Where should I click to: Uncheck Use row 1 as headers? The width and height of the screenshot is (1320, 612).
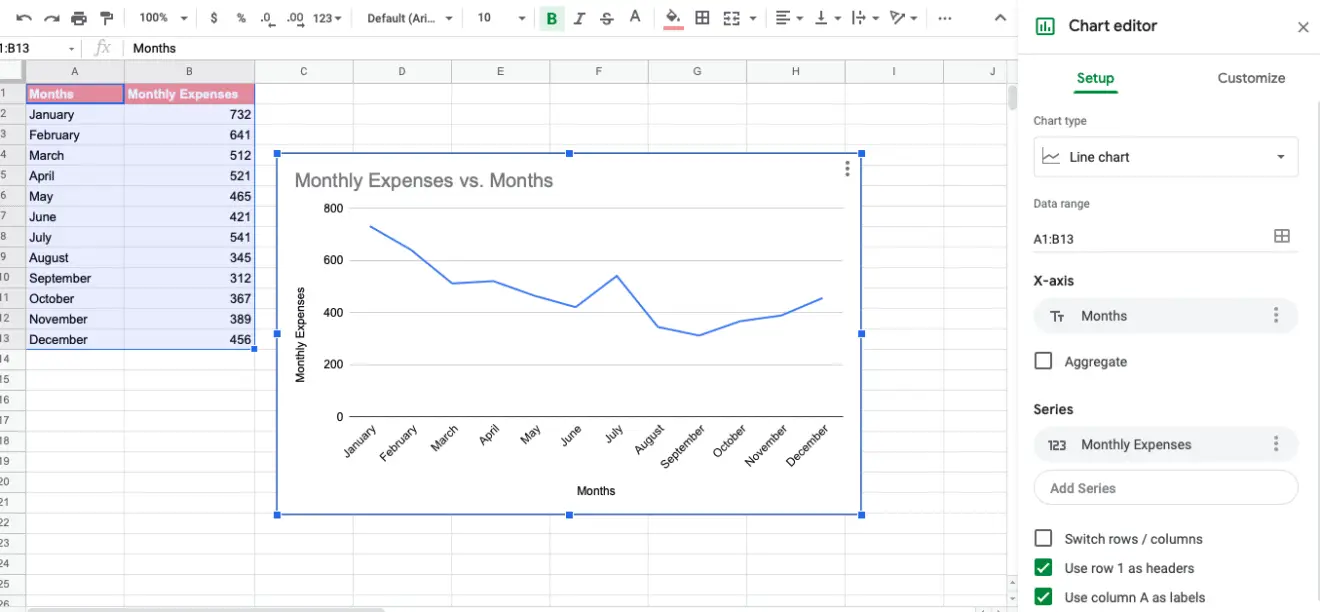(1043, 567)
